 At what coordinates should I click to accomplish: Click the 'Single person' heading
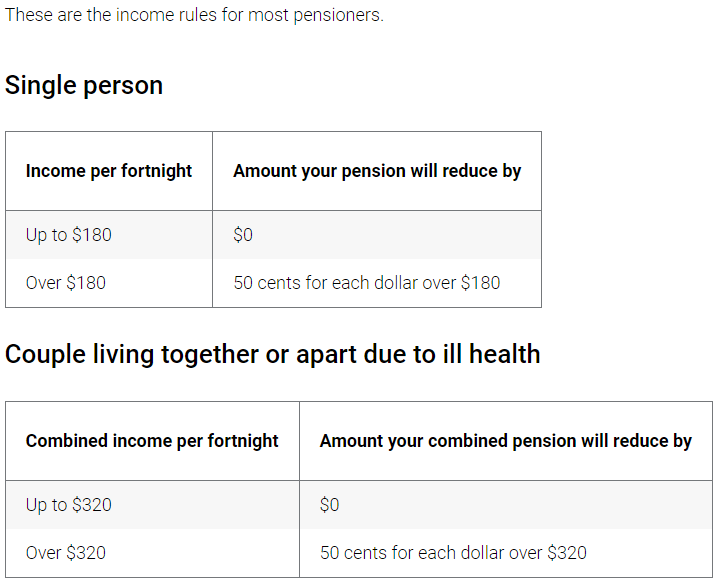click(x=84, y=86)
